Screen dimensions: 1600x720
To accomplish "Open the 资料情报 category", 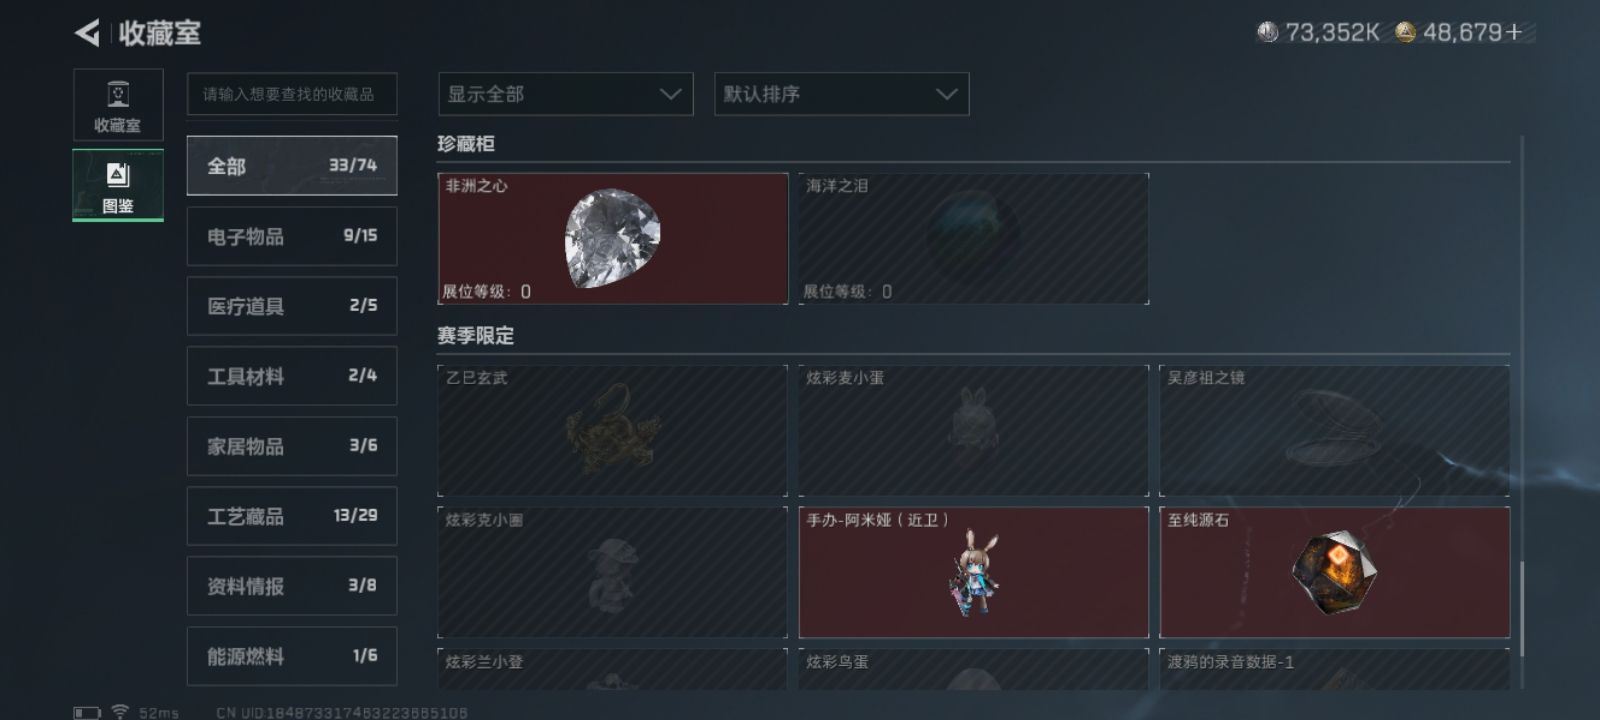I will (x=292, y=586).
